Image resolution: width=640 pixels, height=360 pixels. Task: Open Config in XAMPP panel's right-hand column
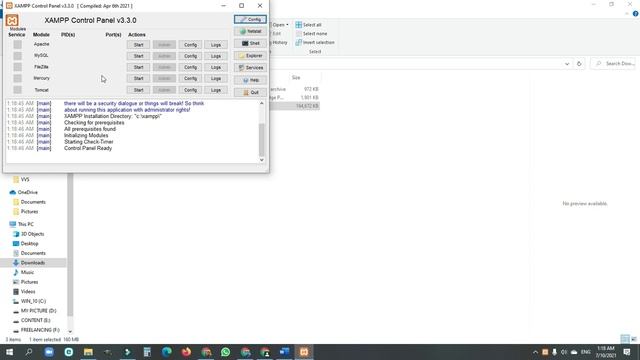point(250,19)
